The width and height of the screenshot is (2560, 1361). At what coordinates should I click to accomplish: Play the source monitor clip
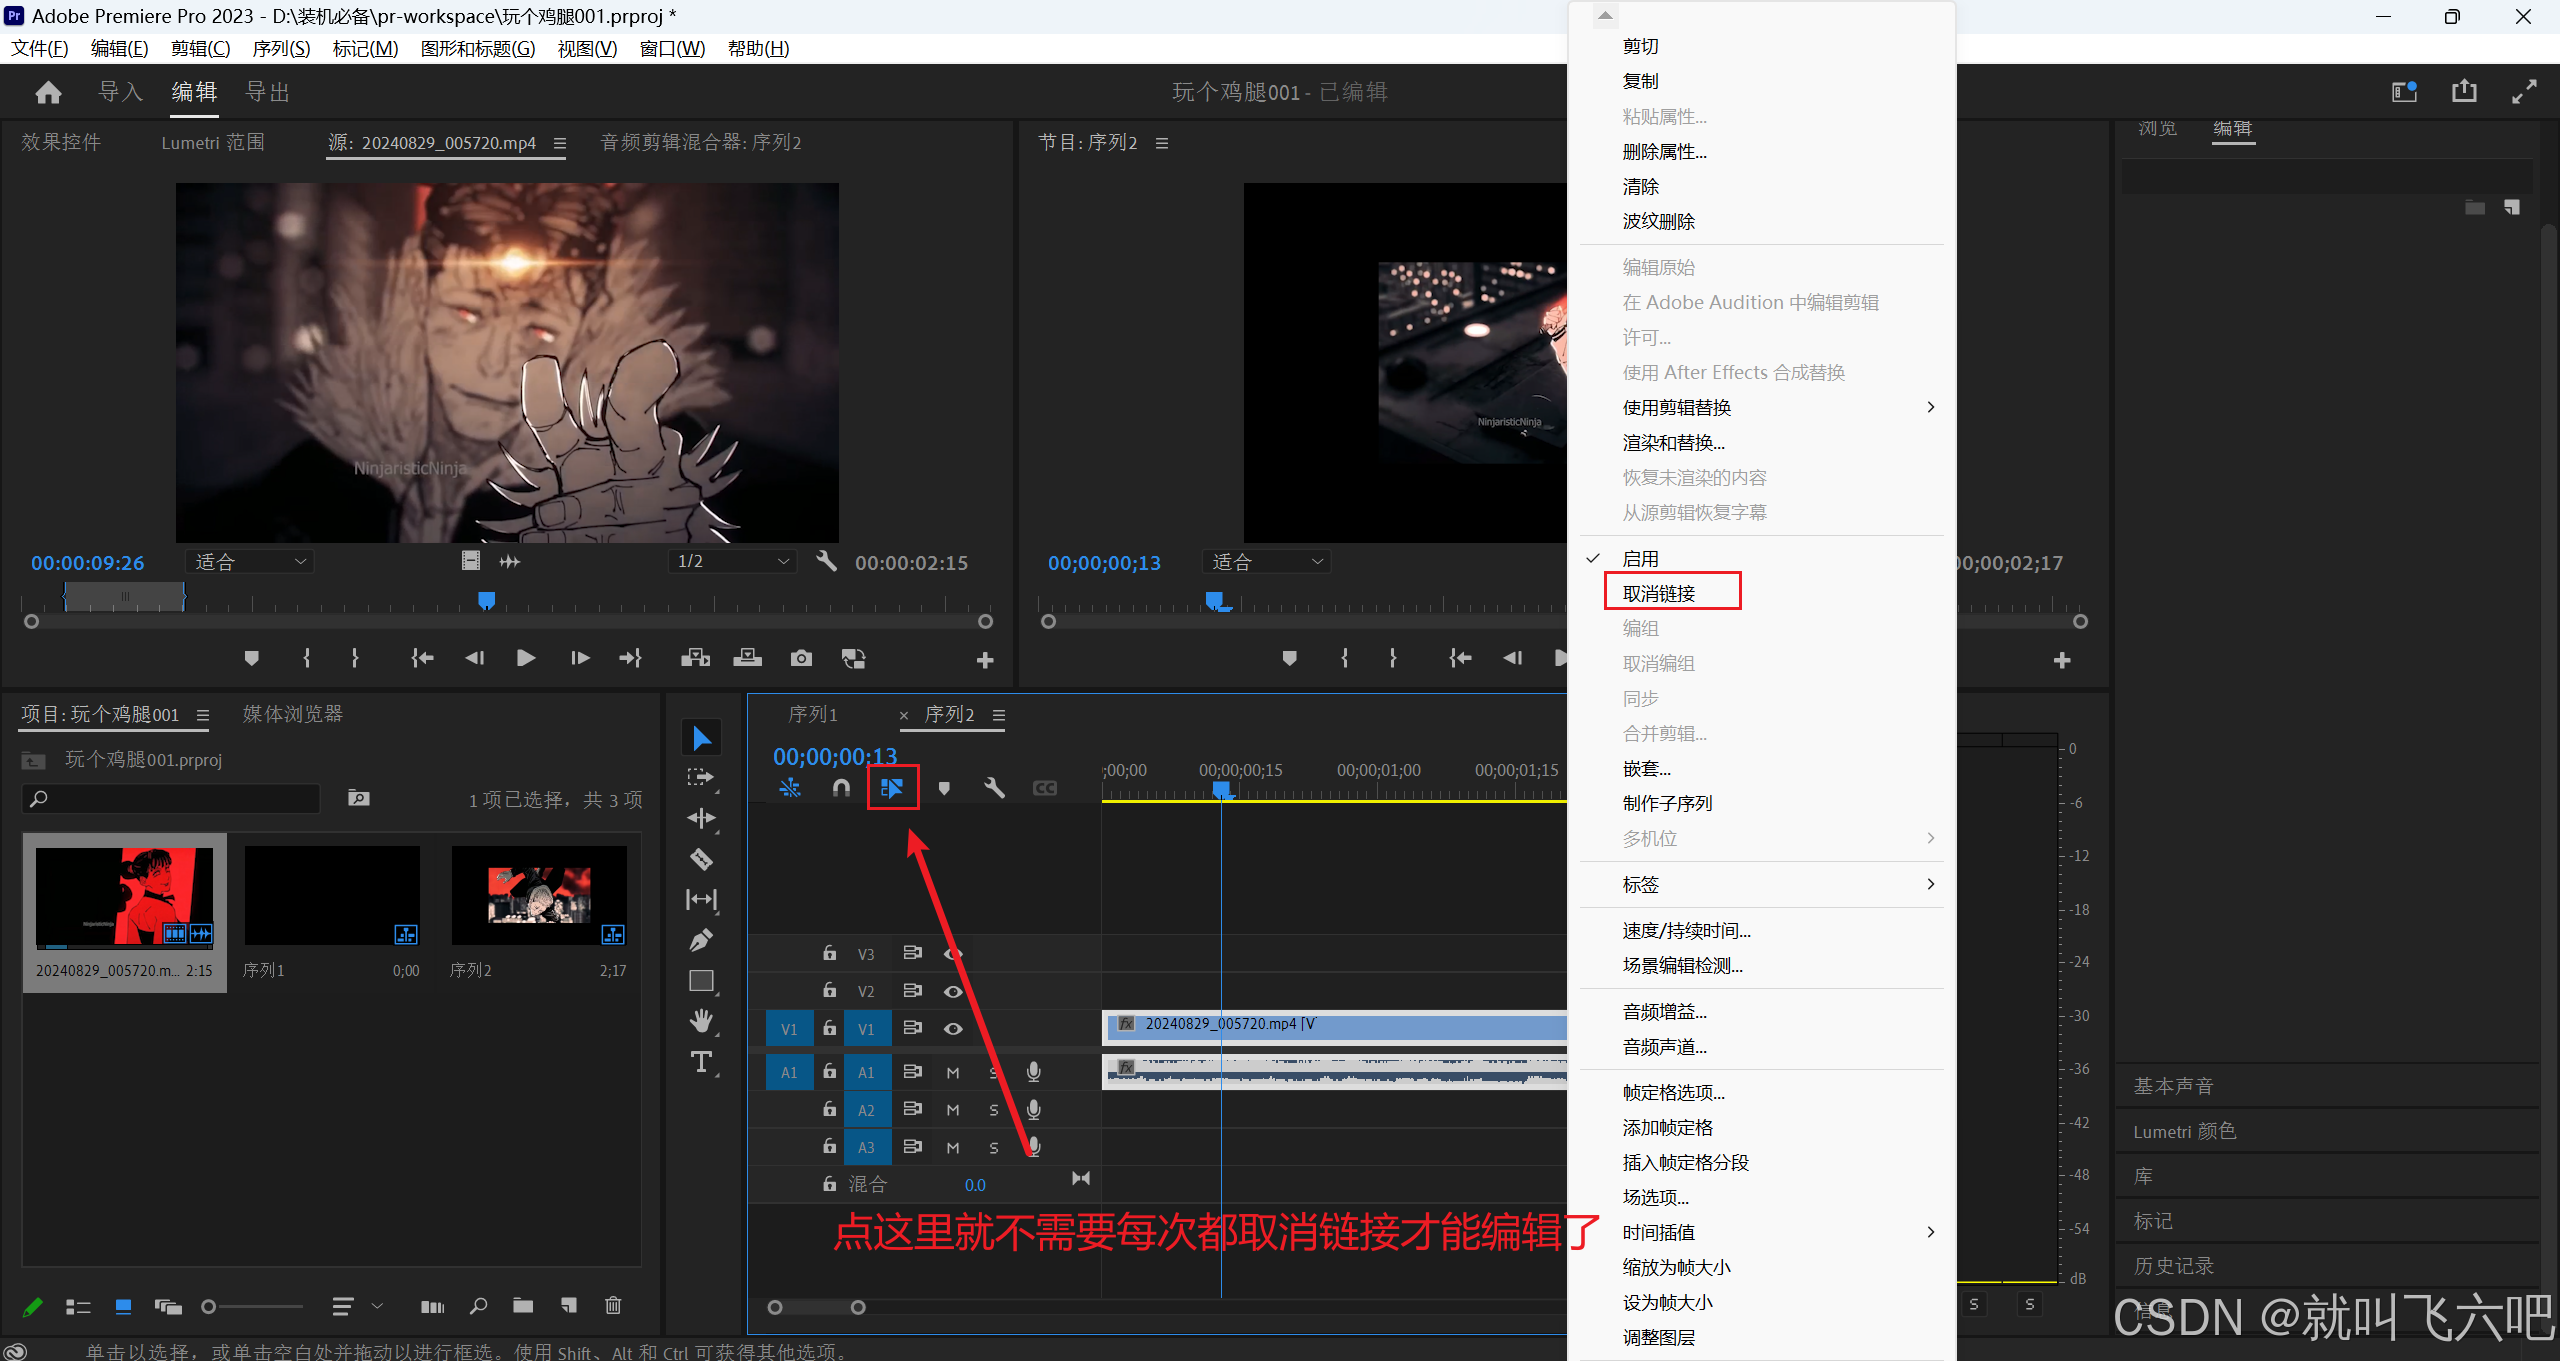(x=525, y=658)
